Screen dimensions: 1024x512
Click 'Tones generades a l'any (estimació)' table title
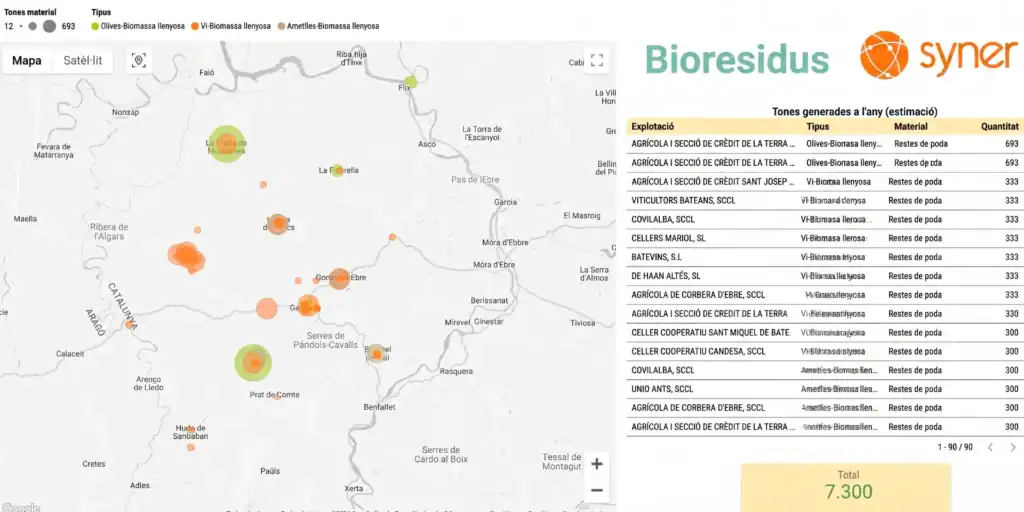coord(854,112)
